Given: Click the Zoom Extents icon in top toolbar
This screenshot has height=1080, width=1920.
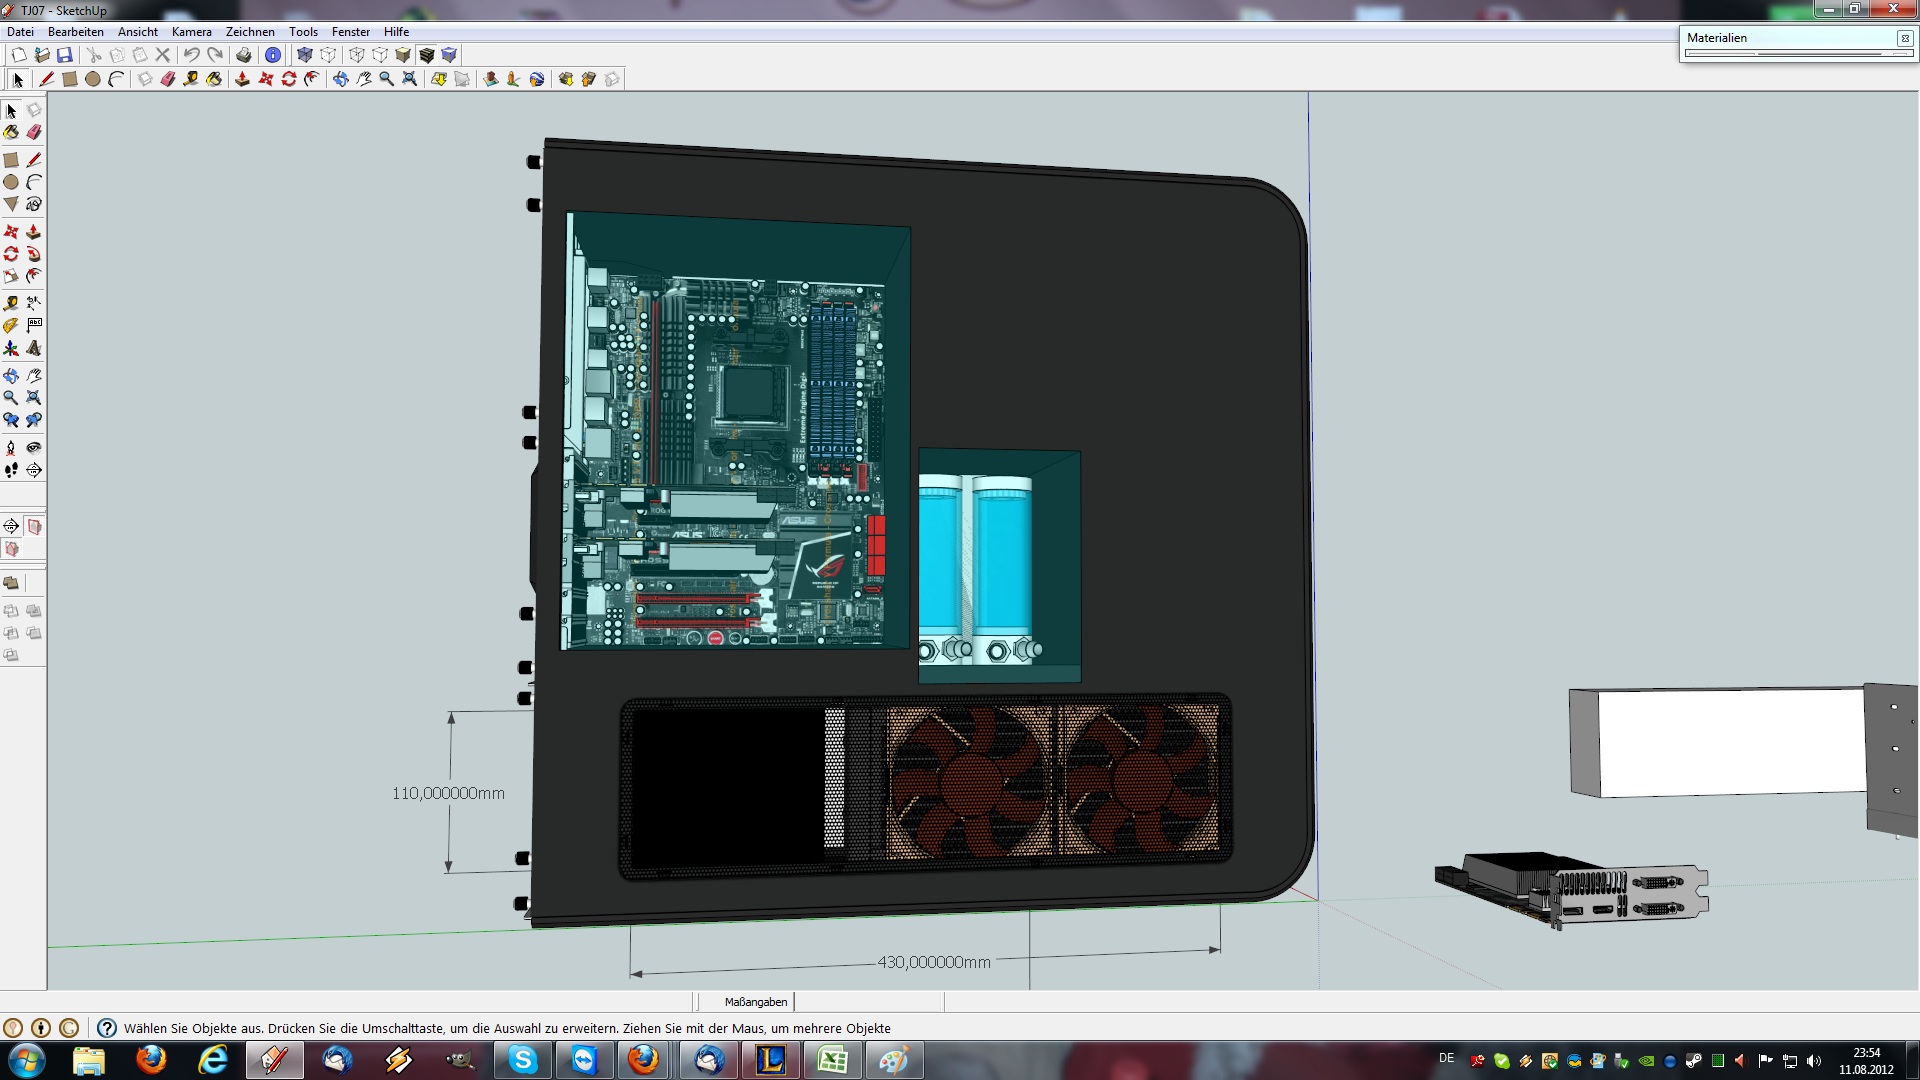Looking at the screenshot, I should 409,79.
